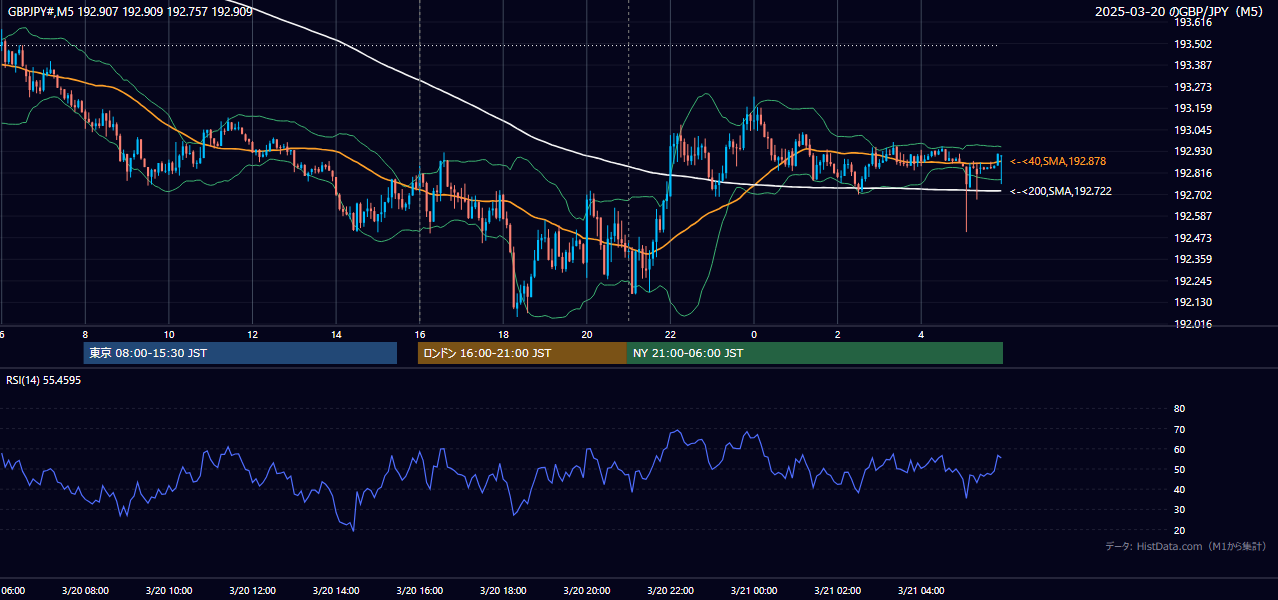The width and height of the screenshot is (1278, 600).
Task: Click the 3/20 14:00 time label
Action: [x=336, y=591]
